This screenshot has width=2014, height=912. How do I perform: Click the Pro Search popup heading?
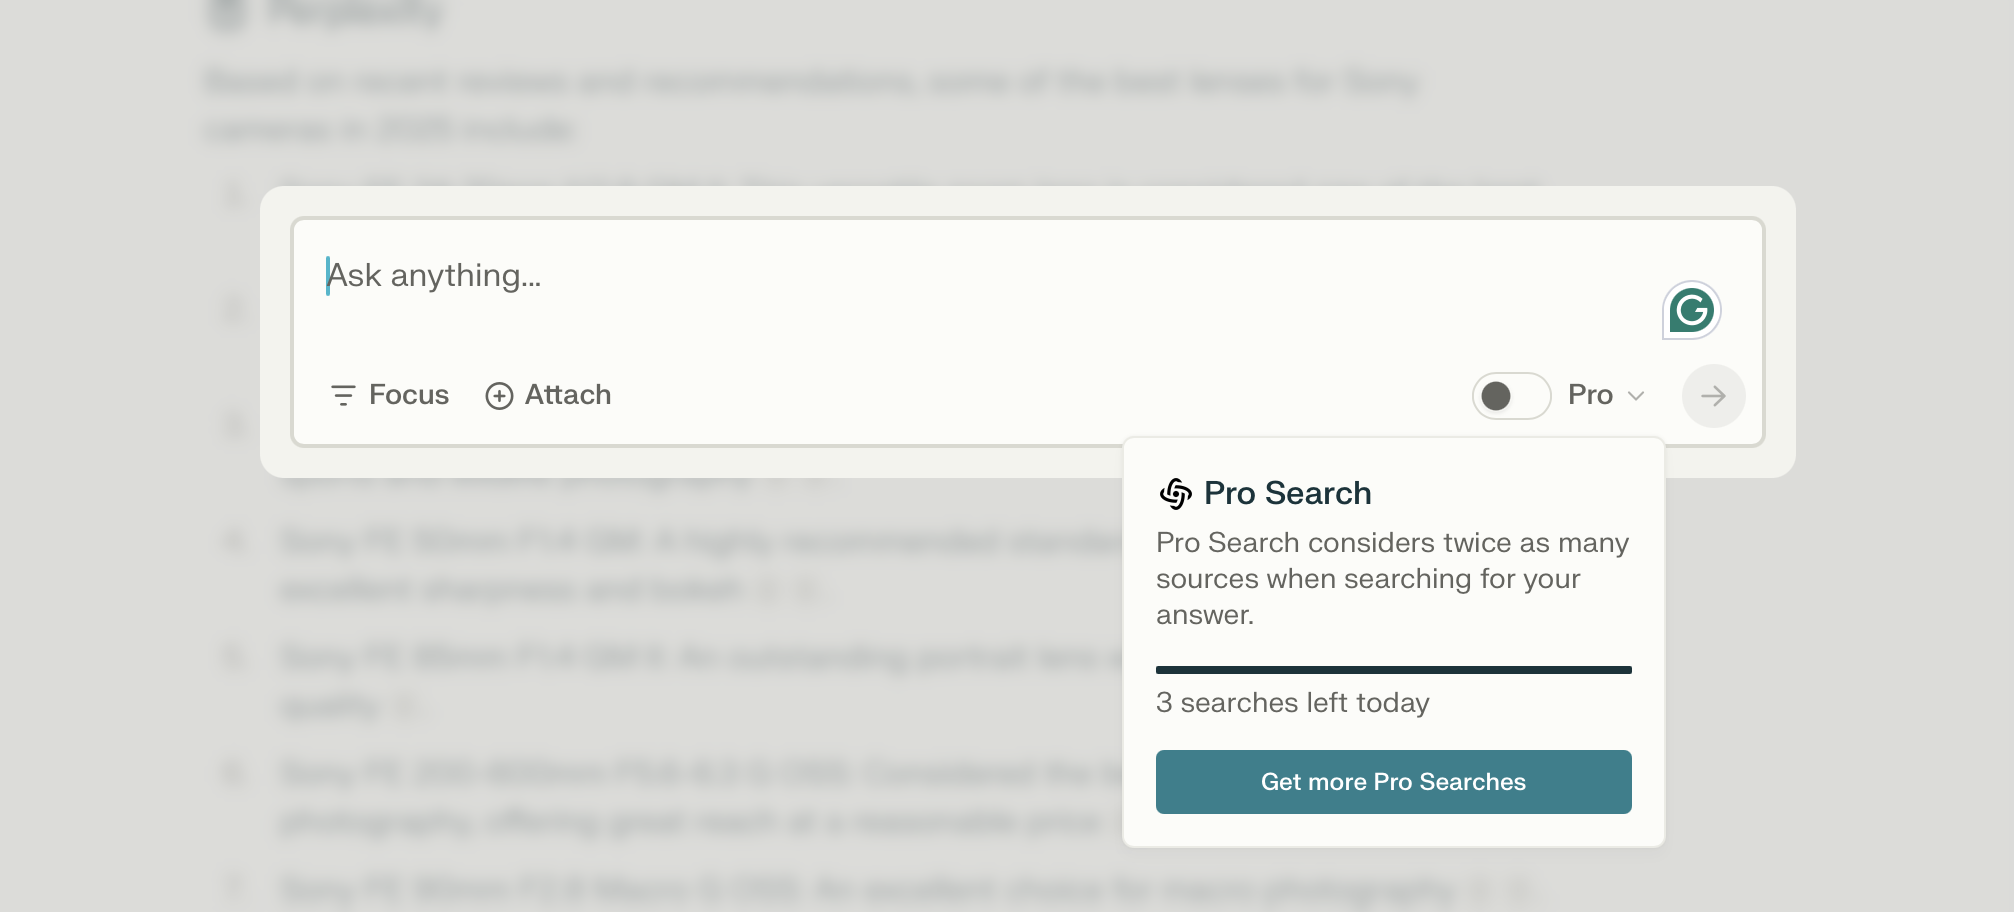tap(1287, 493)
